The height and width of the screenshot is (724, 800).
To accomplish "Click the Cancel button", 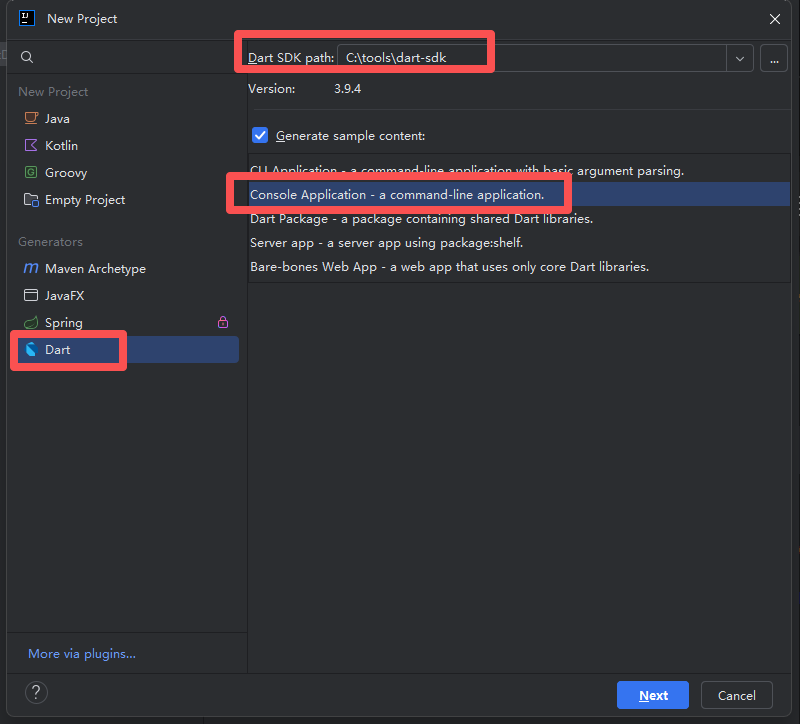I will point(736,695).
